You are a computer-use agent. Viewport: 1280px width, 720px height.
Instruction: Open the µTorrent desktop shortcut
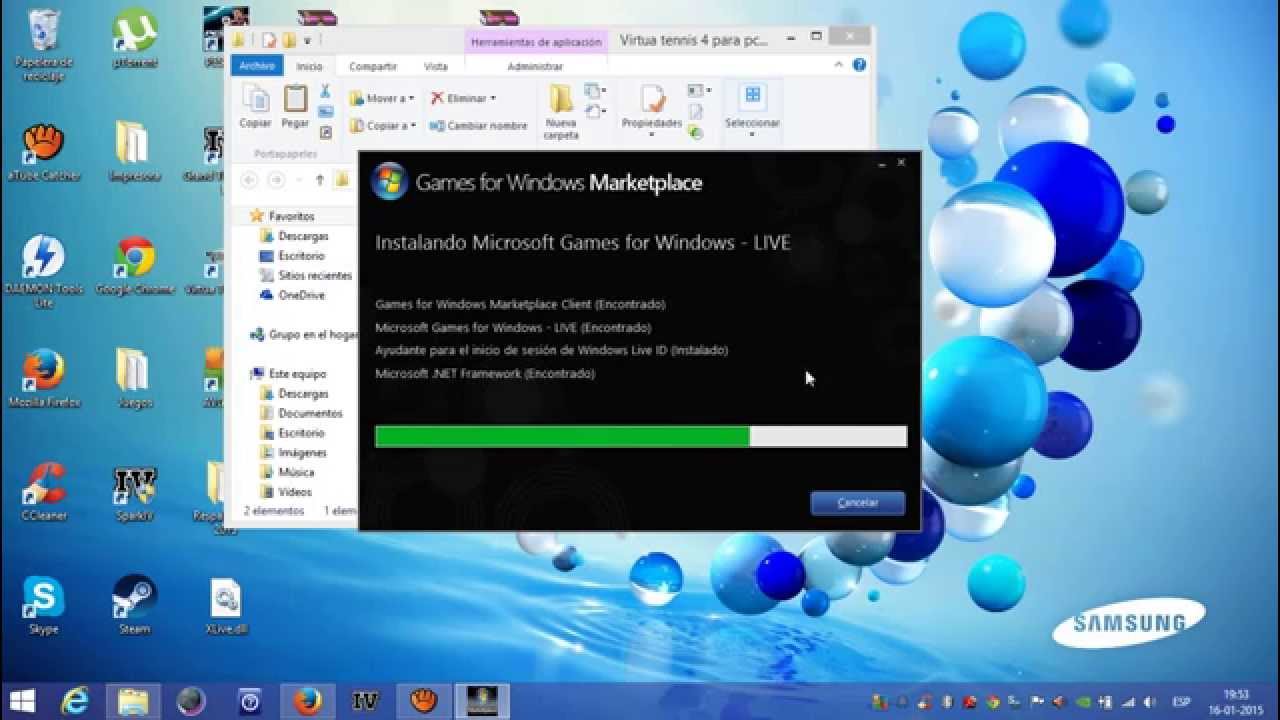135,40
